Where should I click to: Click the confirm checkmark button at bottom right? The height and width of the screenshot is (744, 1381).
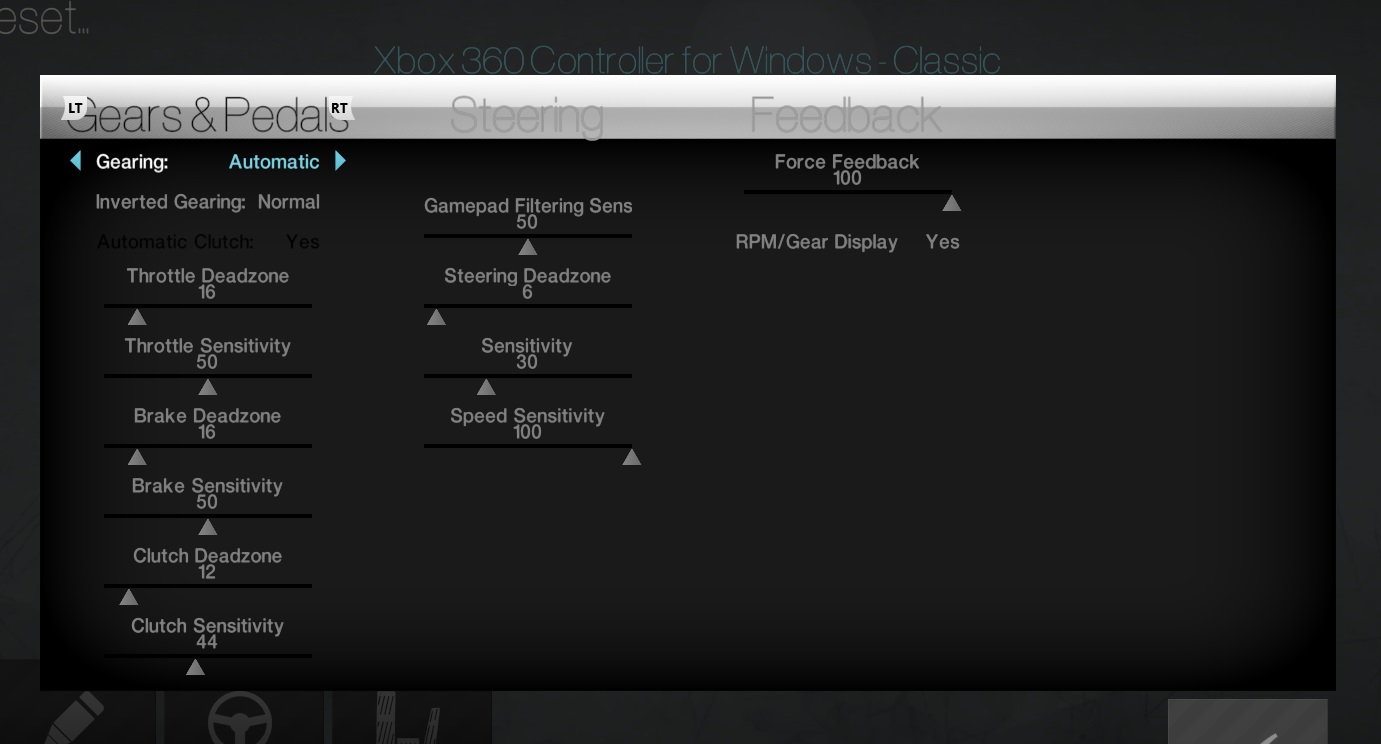(x=1248, y=722)
